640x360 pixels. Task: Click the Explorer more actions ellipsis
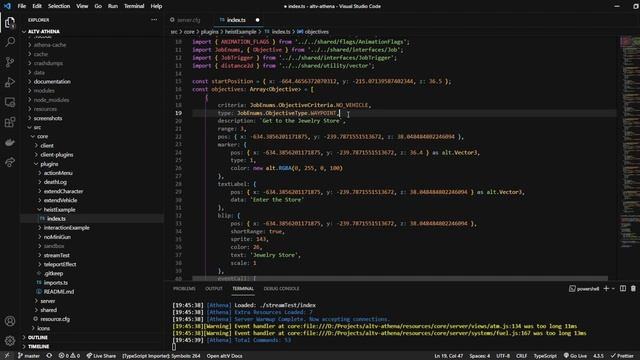pos(154,20)
